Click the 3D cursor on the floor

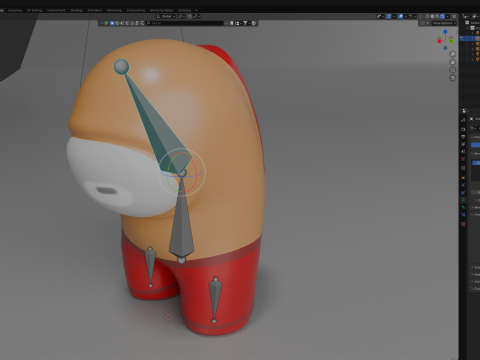(x=169, y=317)
